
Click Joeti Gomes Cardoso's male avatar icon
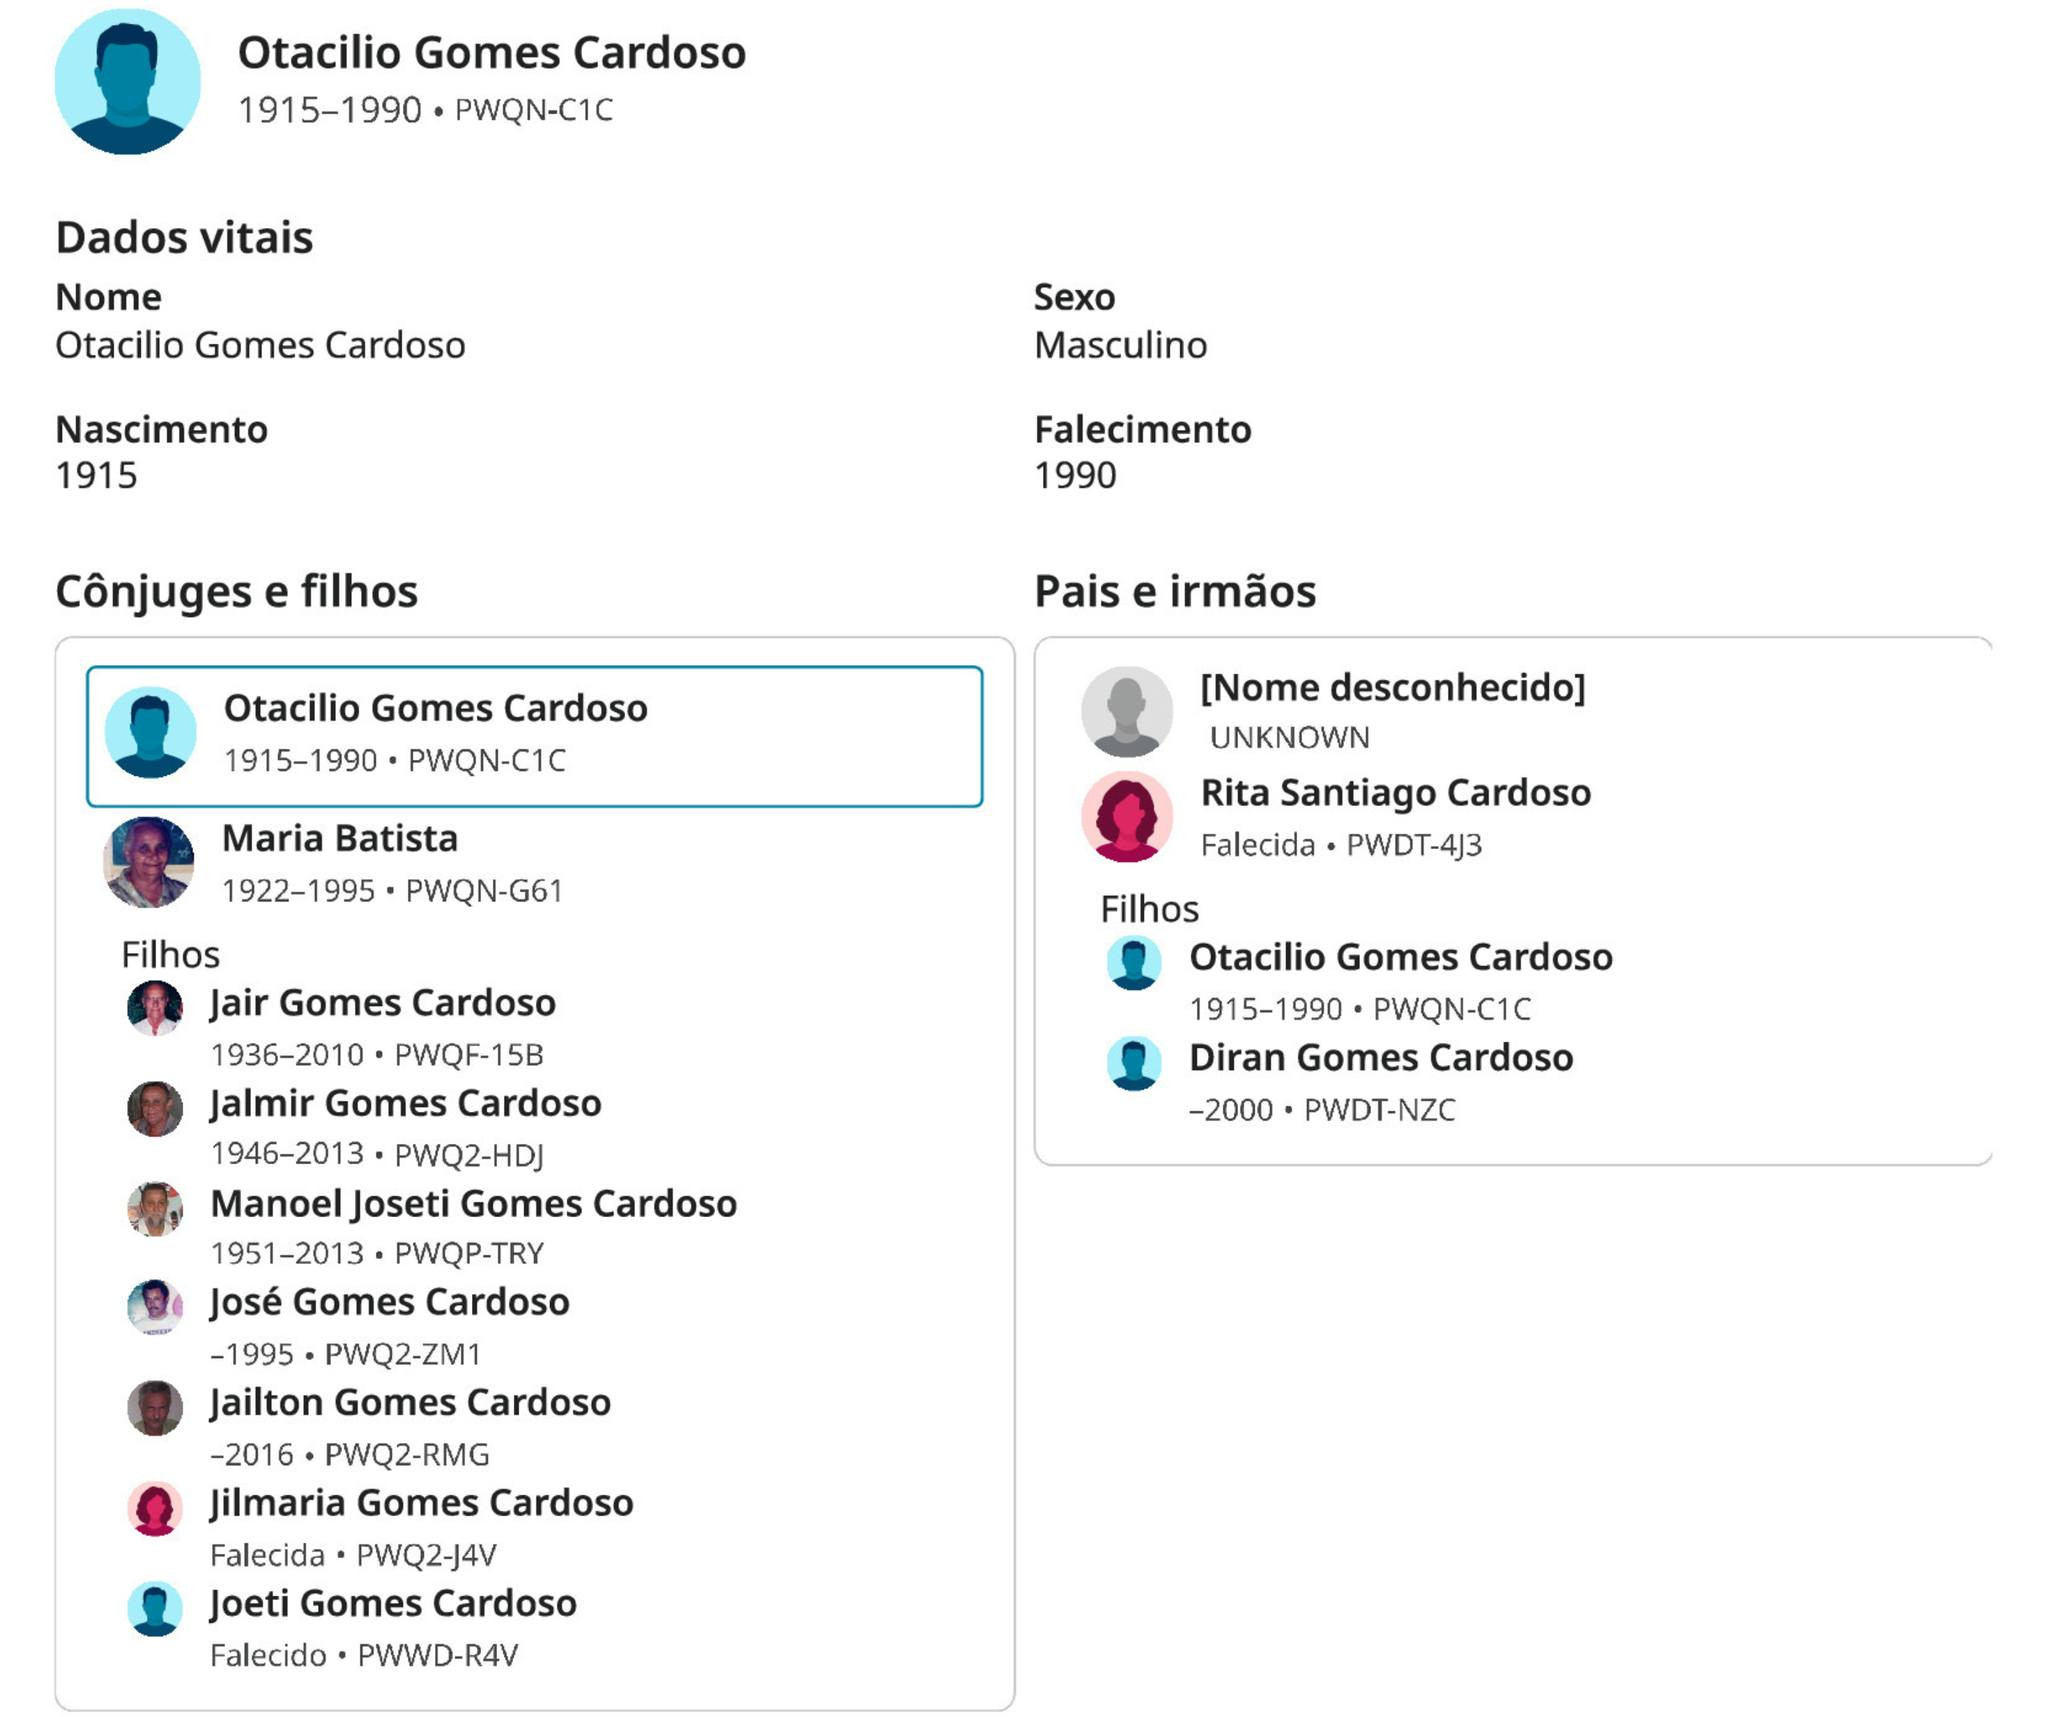tap(155, 1608)
